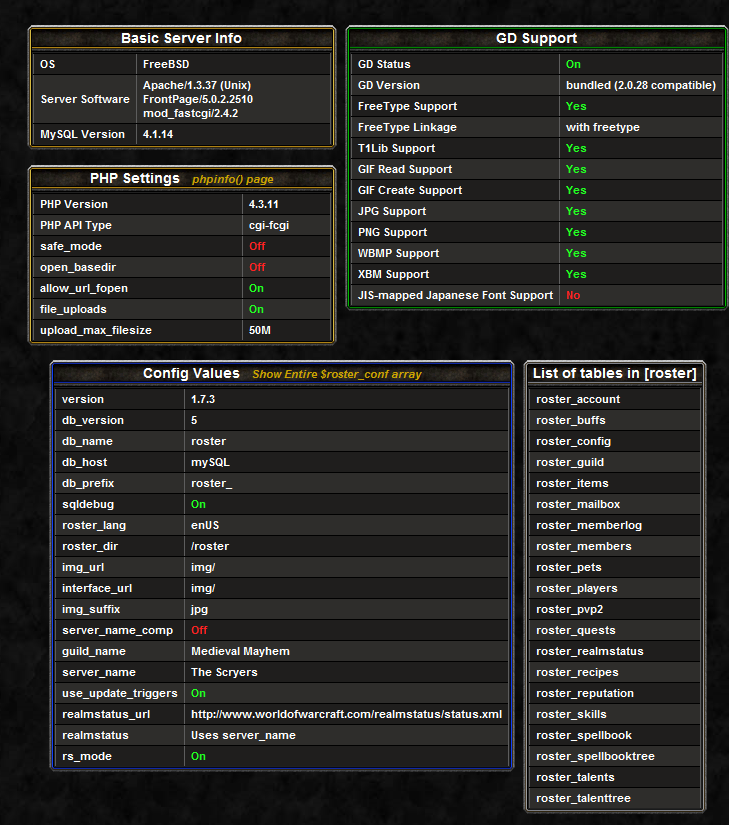The width and height of the screenshot is (729, 825).
Task: Select roster_mailbox from the table list
Action: click(x=578, y=504)
